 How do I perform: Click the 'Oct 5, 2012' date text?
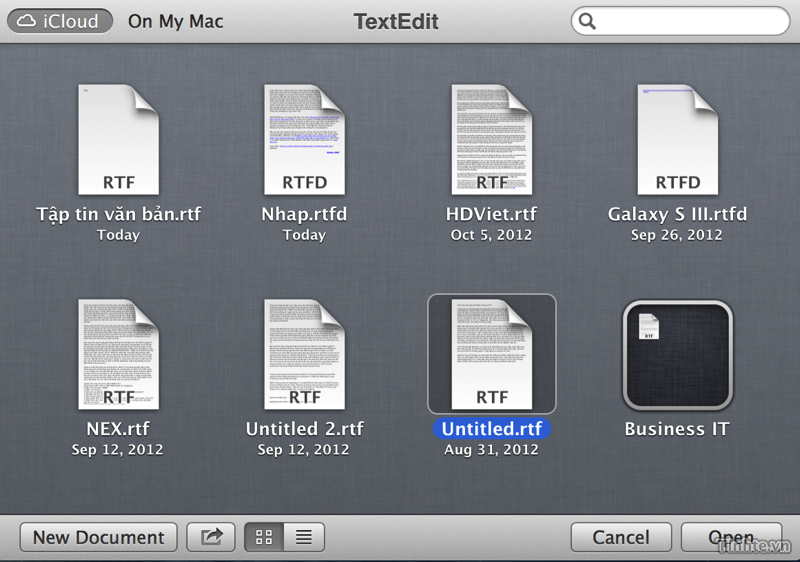pyautogui.click(x=491, y=235)
